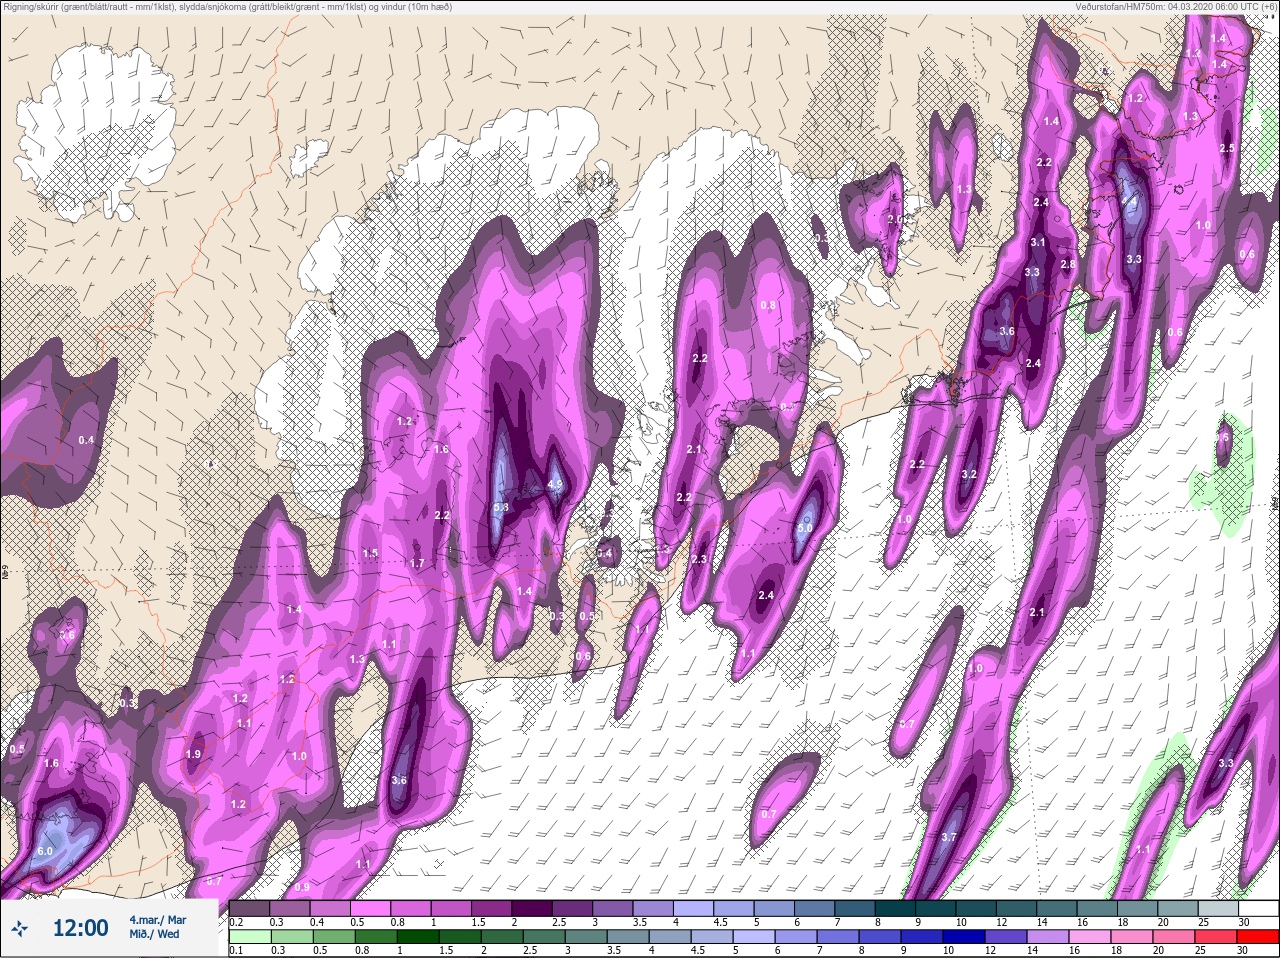Click the 2.5 precipitation value on the map

pos(1228,148)
